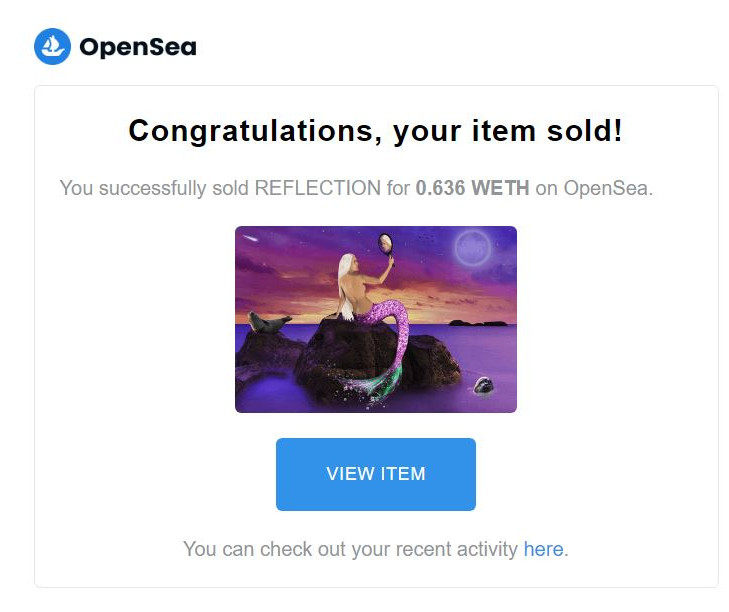
Task: Click the OpenSea wordmark beside the logo
Action: pyautogui.click(x=137, y=47)
